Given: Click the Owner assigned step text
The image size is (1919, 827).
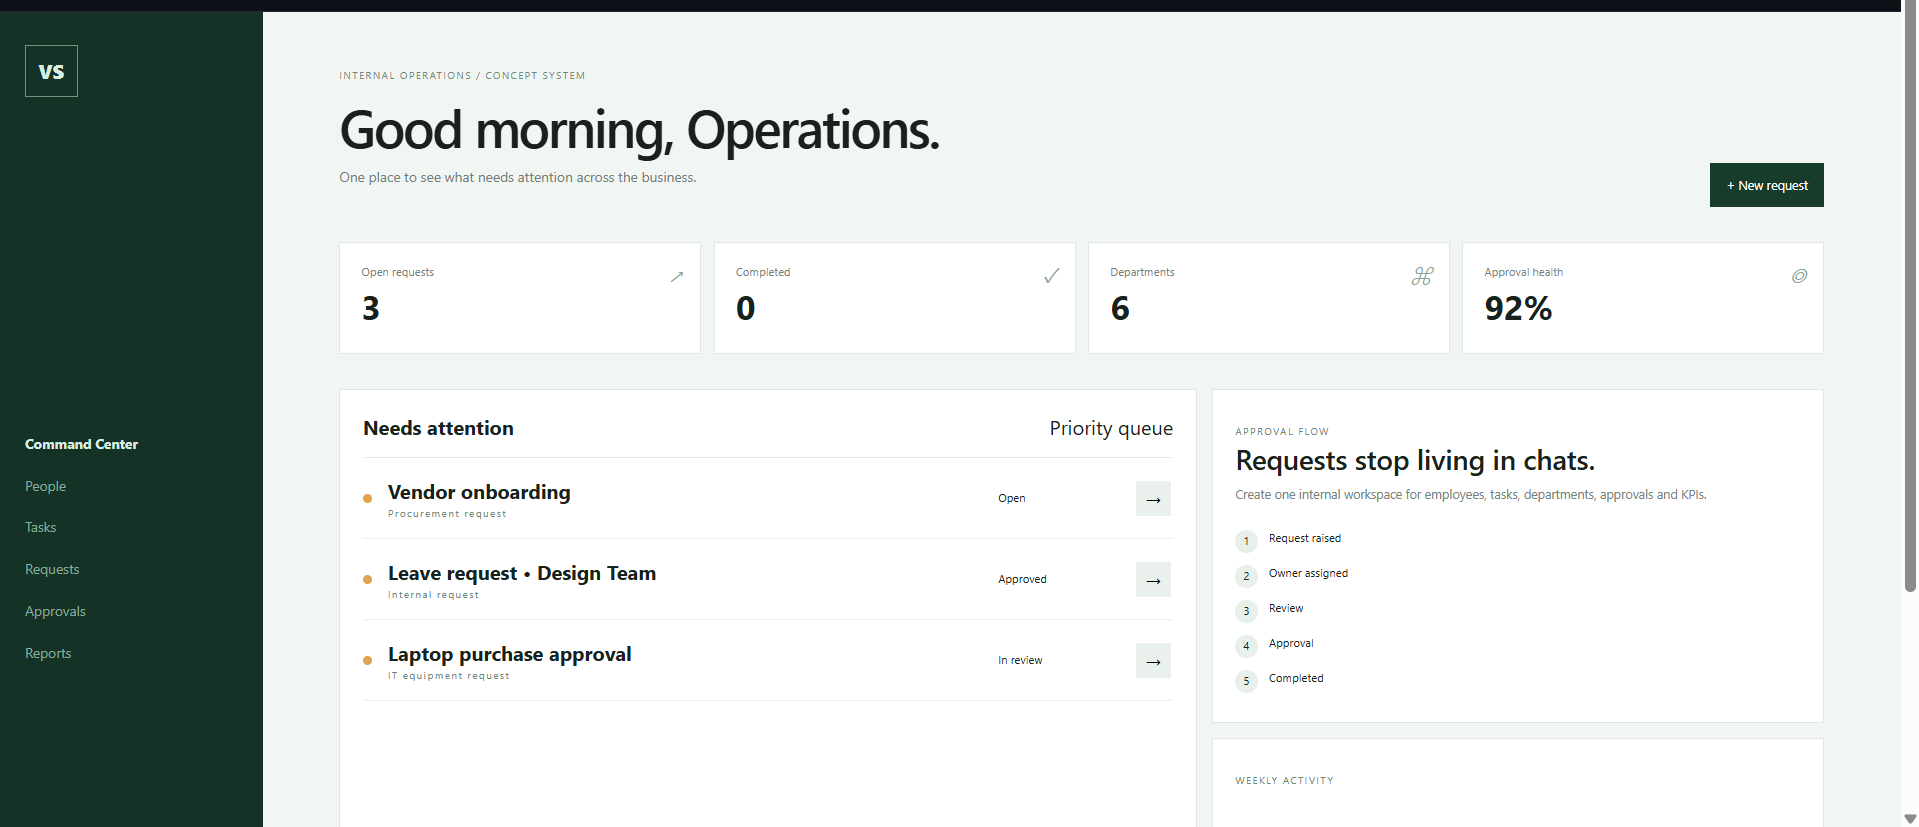Looking at the screenshot, I should point(1308,573).
